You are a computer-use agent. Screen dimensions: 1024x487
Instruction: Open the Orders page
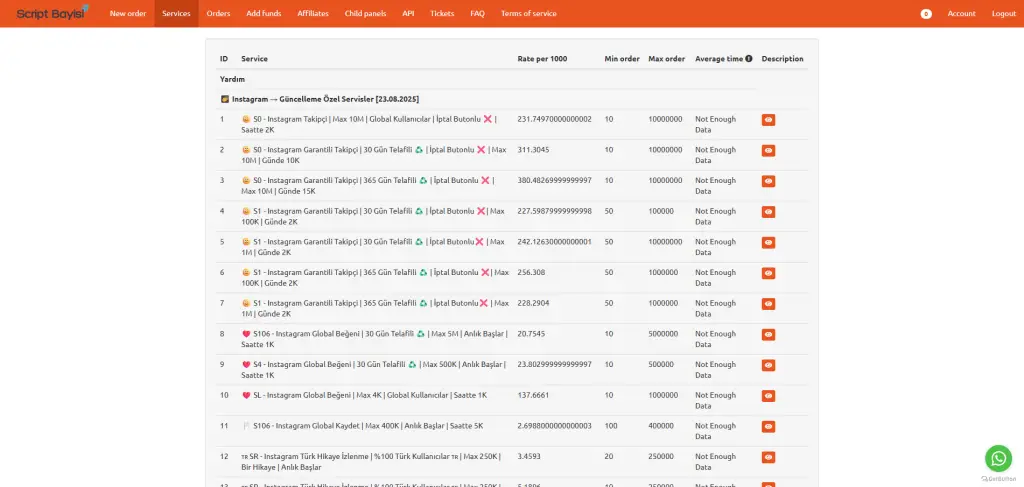[218, 14]
